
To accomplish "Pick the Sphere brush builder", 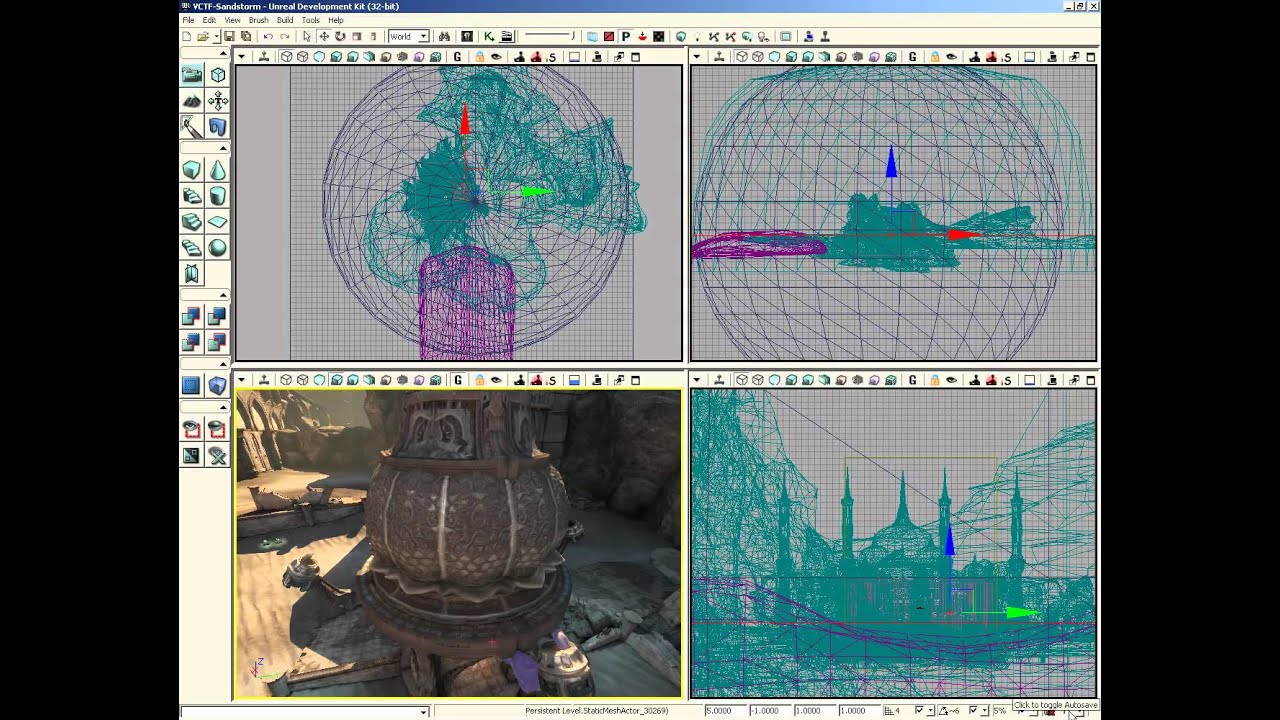I will [217, 248].
